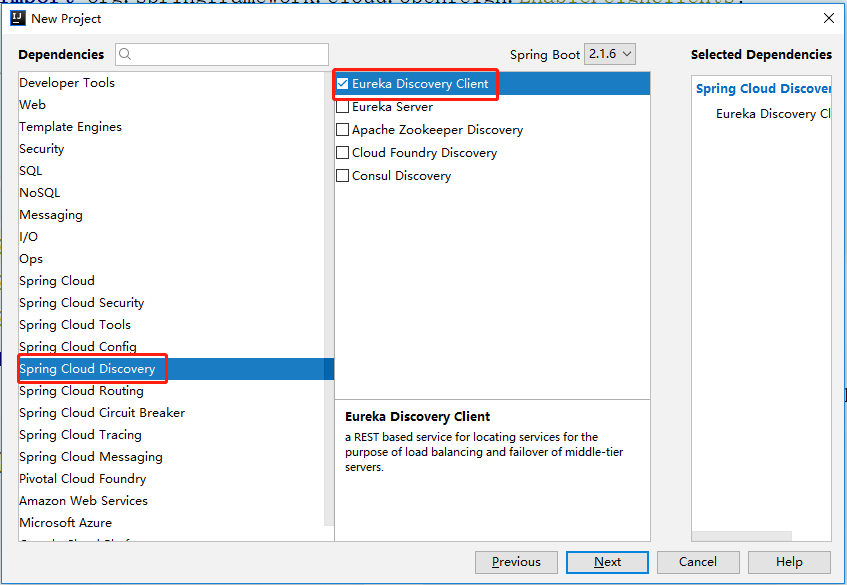Choose the Security category
847x585 pixels.
tap(171, 149)
